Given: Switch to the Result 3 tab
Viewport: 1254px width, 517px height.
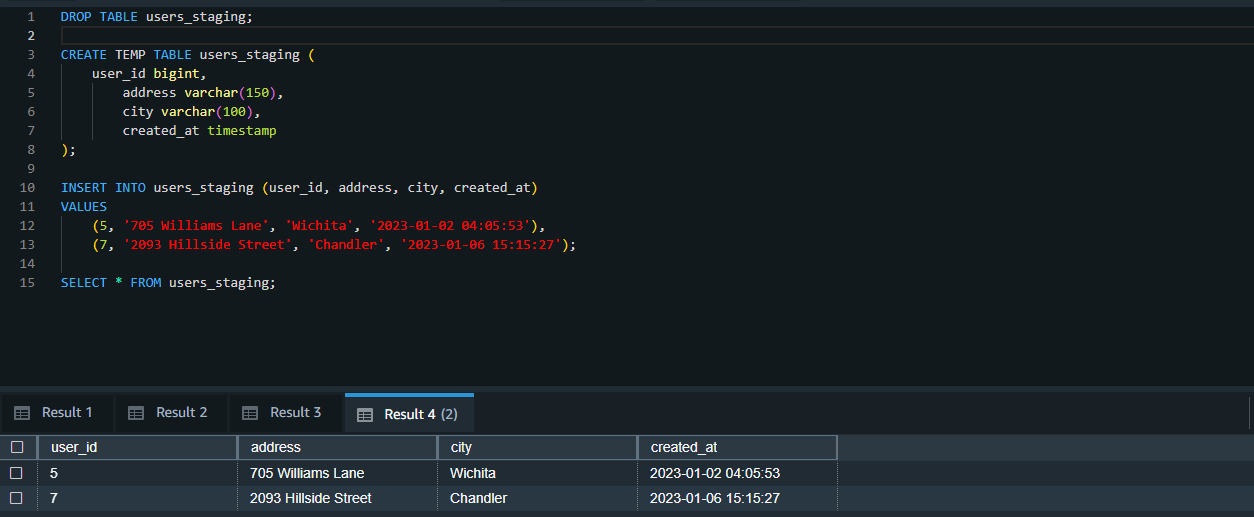Looking at the screenshot, I should coord(295,413).
